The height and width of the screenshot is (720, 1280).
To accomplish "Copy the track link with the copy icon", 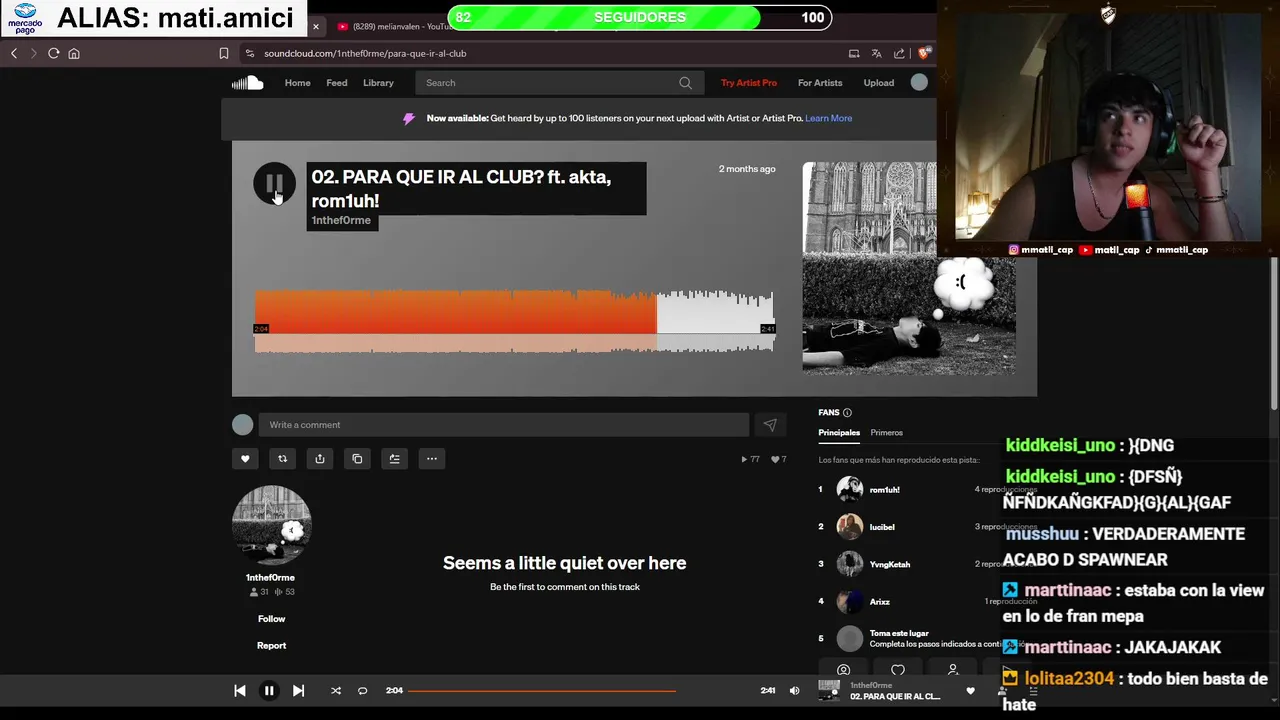I will [x=357, y=459].
